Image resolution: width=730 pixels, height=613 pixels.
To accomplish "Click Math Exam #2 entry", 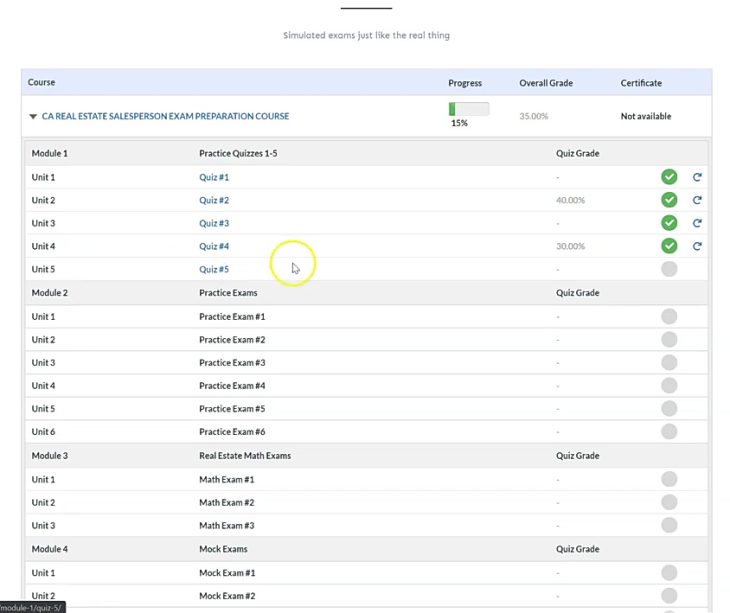I will (x=226, y=502).
